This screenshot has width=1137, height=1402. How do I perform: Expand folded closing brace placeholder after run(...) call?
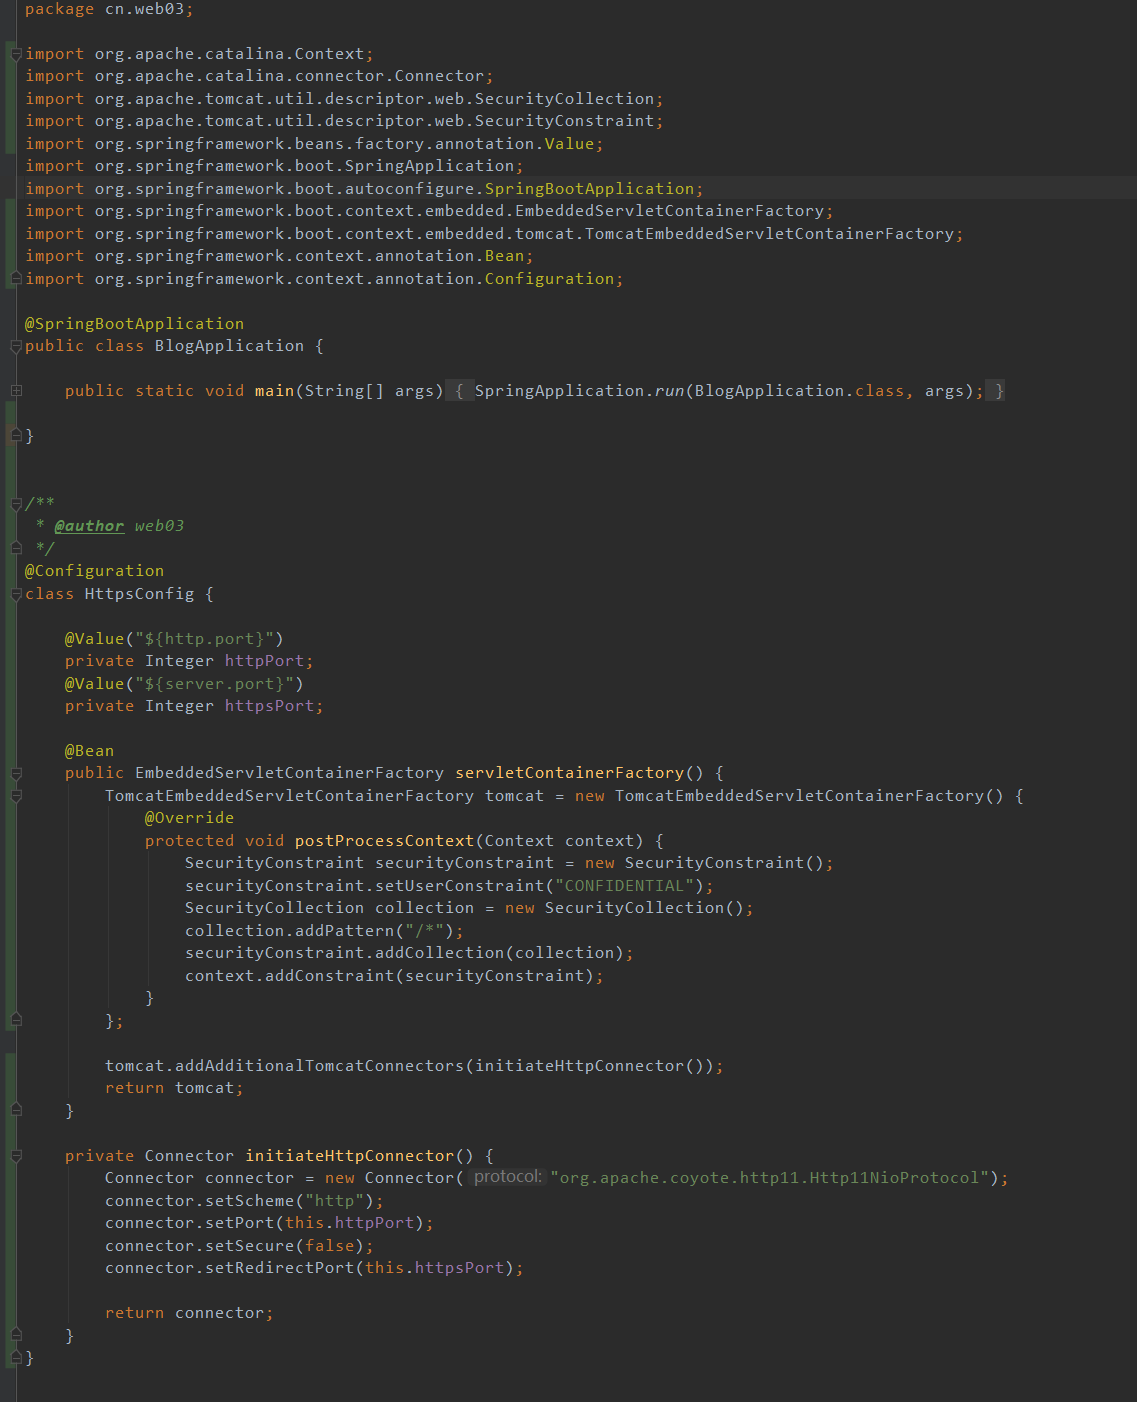[997, 391]
